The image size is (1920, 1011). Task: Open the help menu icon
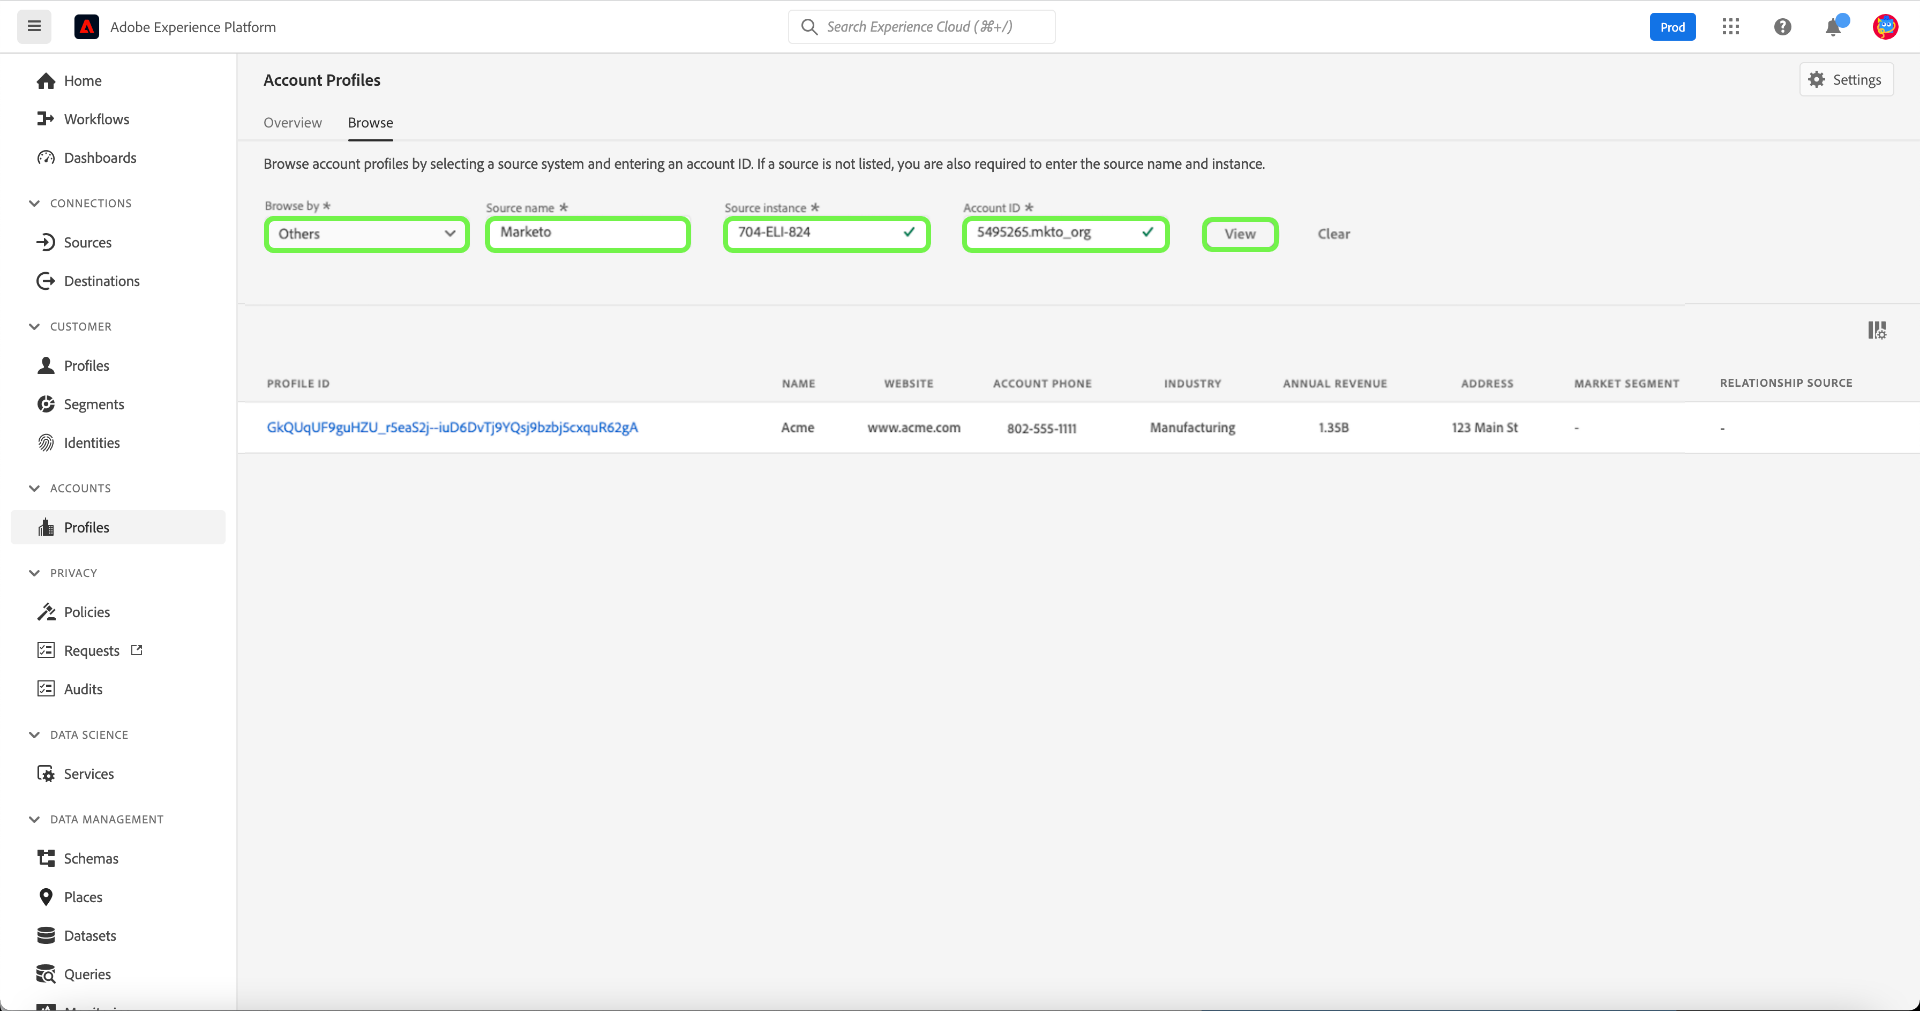(1782, 27)
